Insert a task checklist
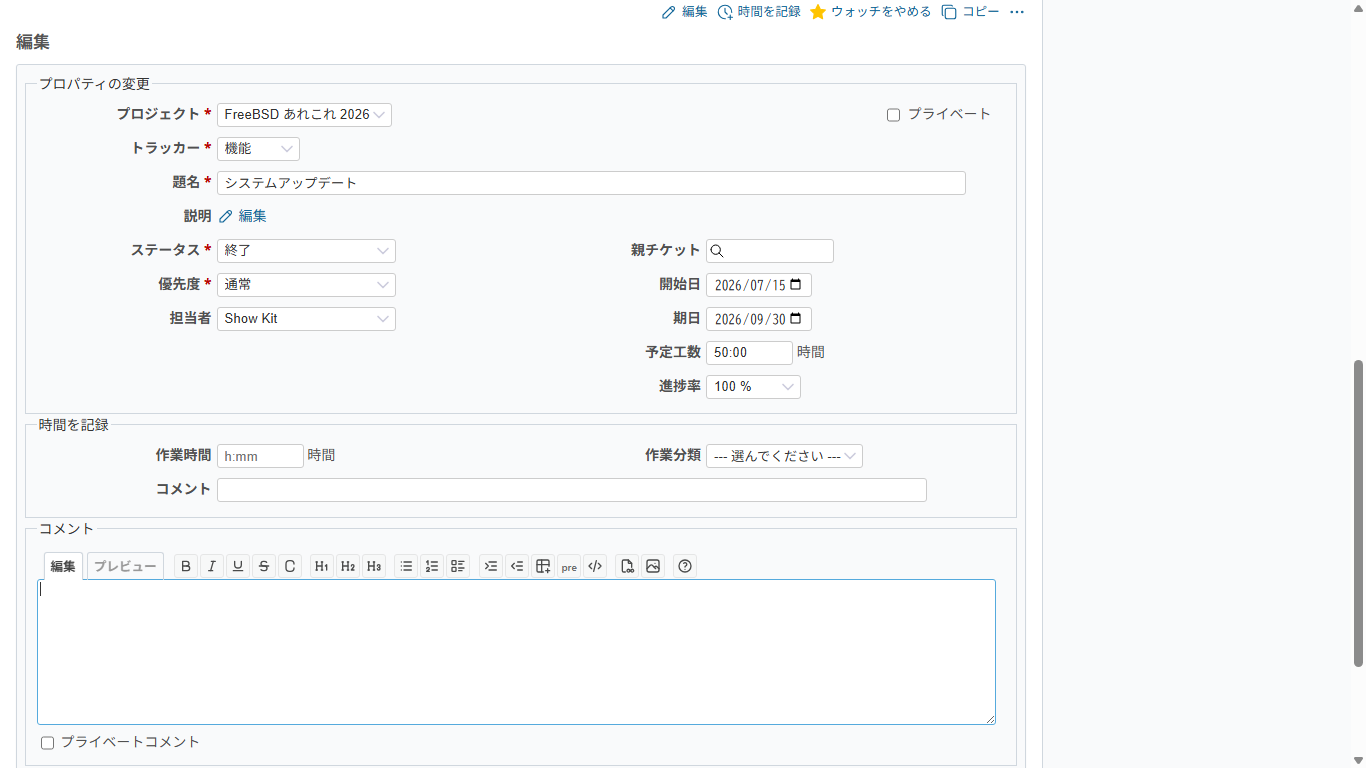 point(458,566)
